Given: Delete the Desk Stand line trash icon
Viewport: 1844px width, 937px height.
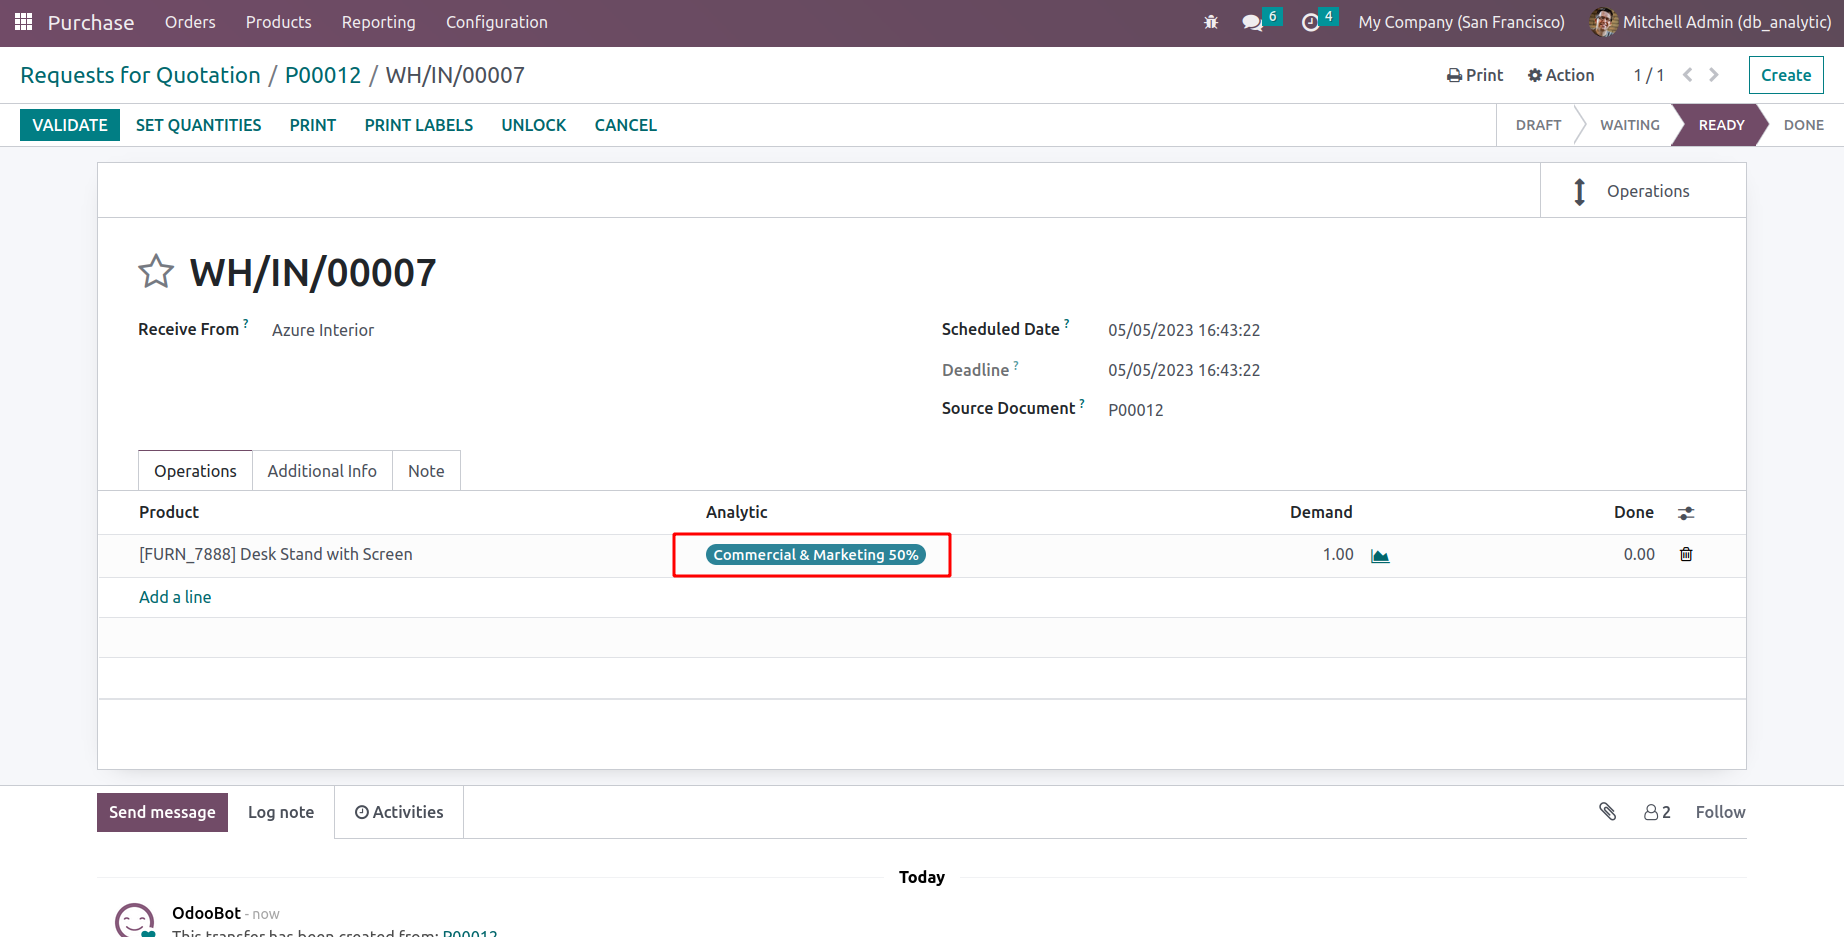Looking at the screenshot, I should point(1686,554).
